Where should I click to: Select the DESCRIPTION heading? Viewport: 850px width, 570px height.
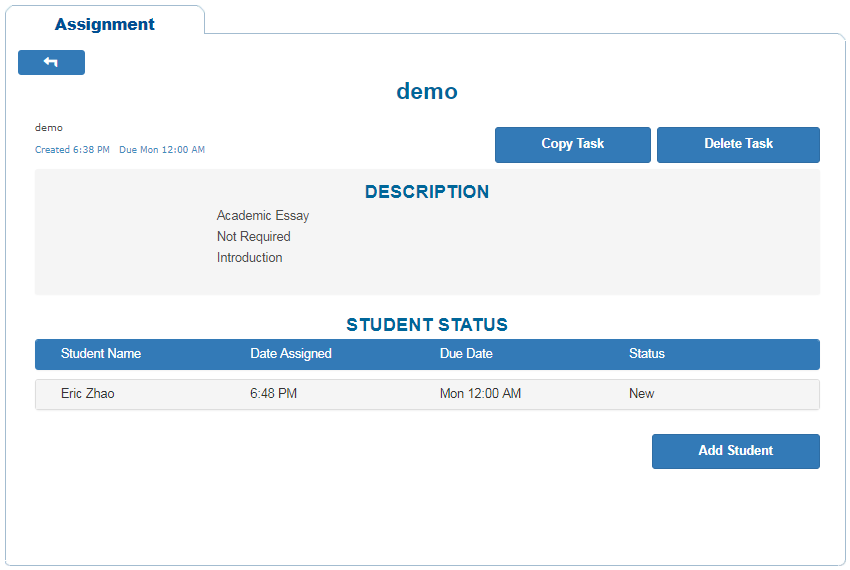(x=427, y=192)
